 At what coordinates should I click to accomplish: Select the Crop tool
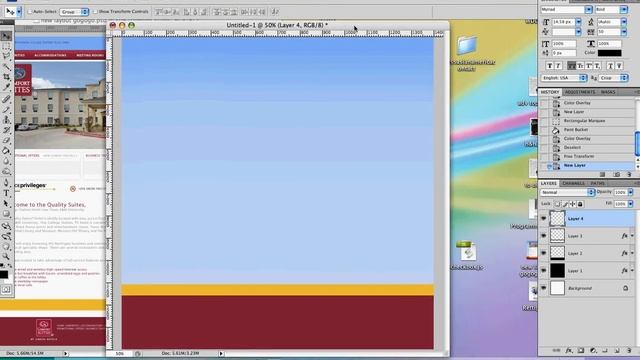(x=6, y=77)
